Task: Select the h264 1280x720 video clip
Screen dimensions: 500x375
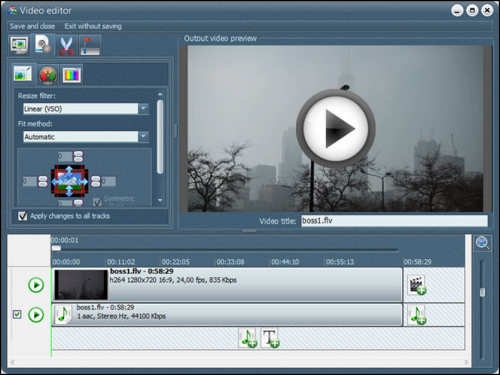Action: (227, 285)
